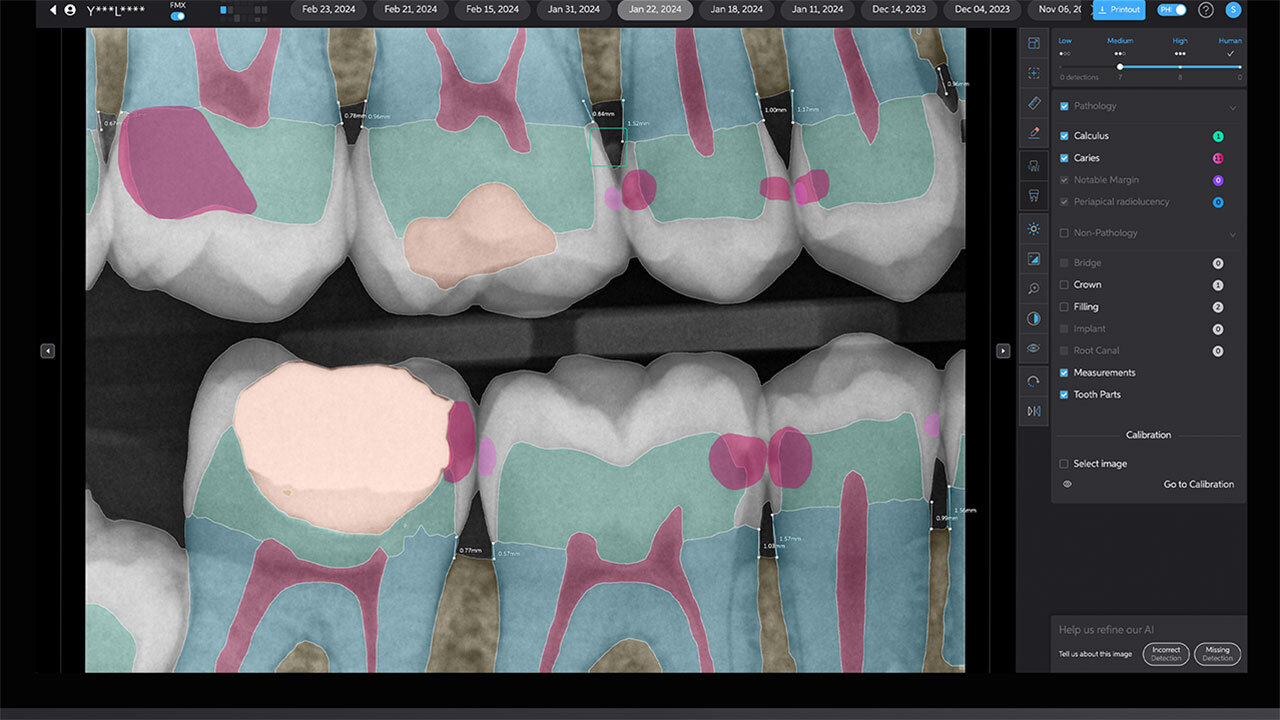Viewport: 1280px width, 720px height.
Task: Toggle the PHI switch
Action: pyautogui.click(x=1171, y=10)
